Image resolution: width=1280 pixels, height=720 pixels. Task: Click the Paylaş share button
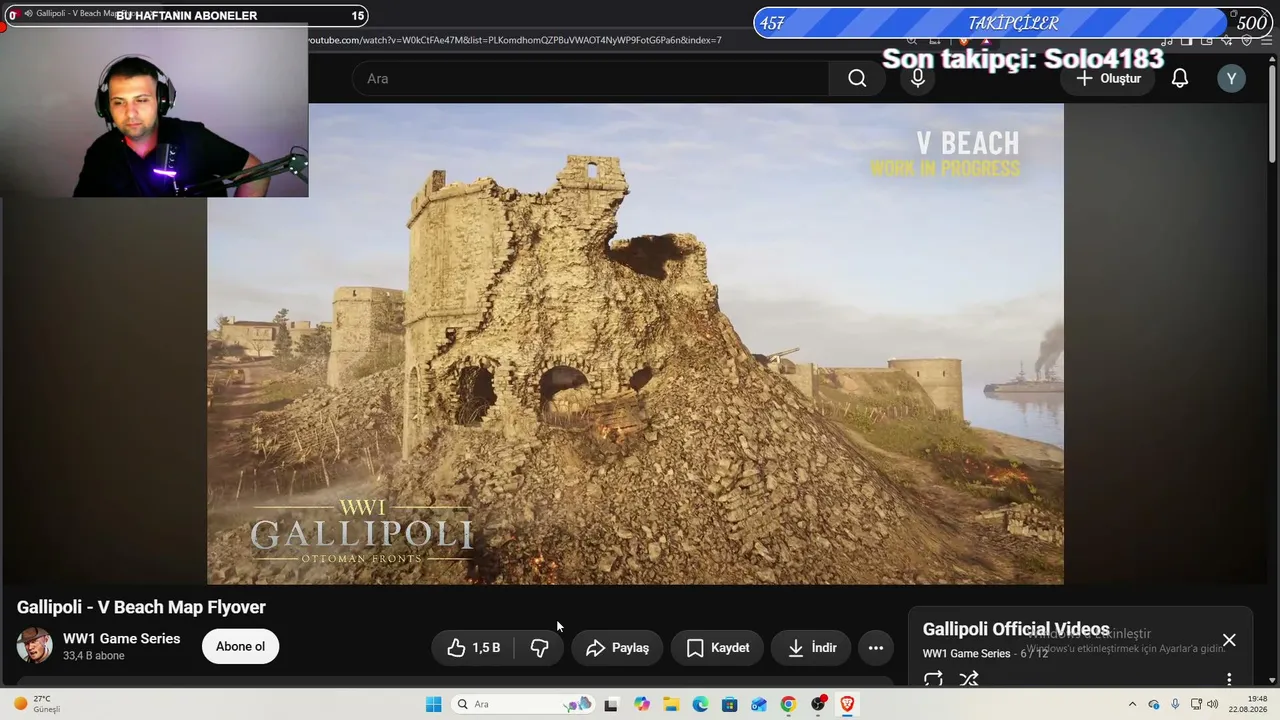click(617, 648)
